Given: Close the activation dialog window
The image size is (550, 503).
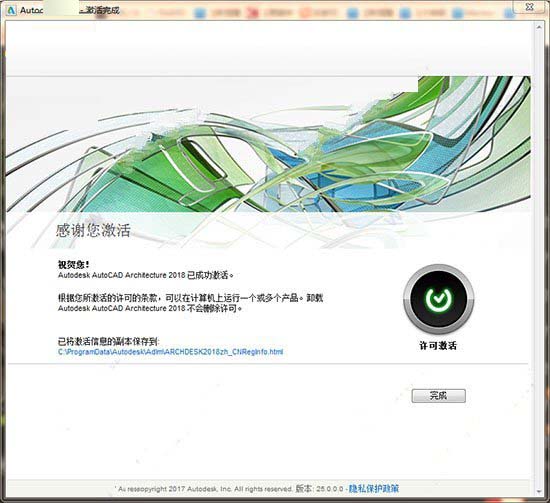Looking at the screenshot, I should click(x=529, y=7).
